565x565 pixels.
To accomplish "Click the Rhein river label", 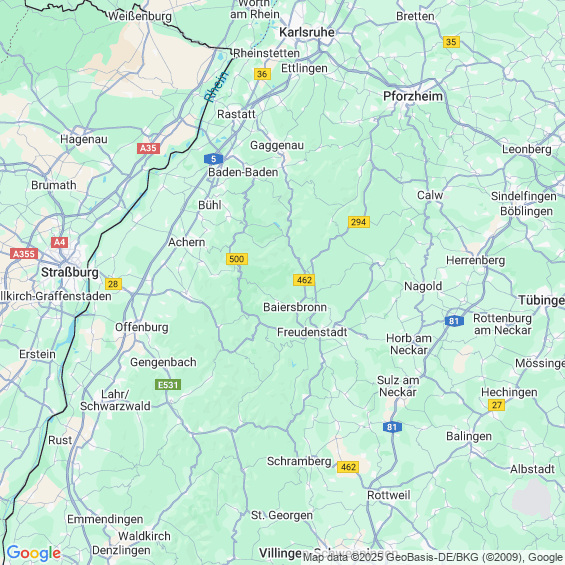I will pos(216,87).
